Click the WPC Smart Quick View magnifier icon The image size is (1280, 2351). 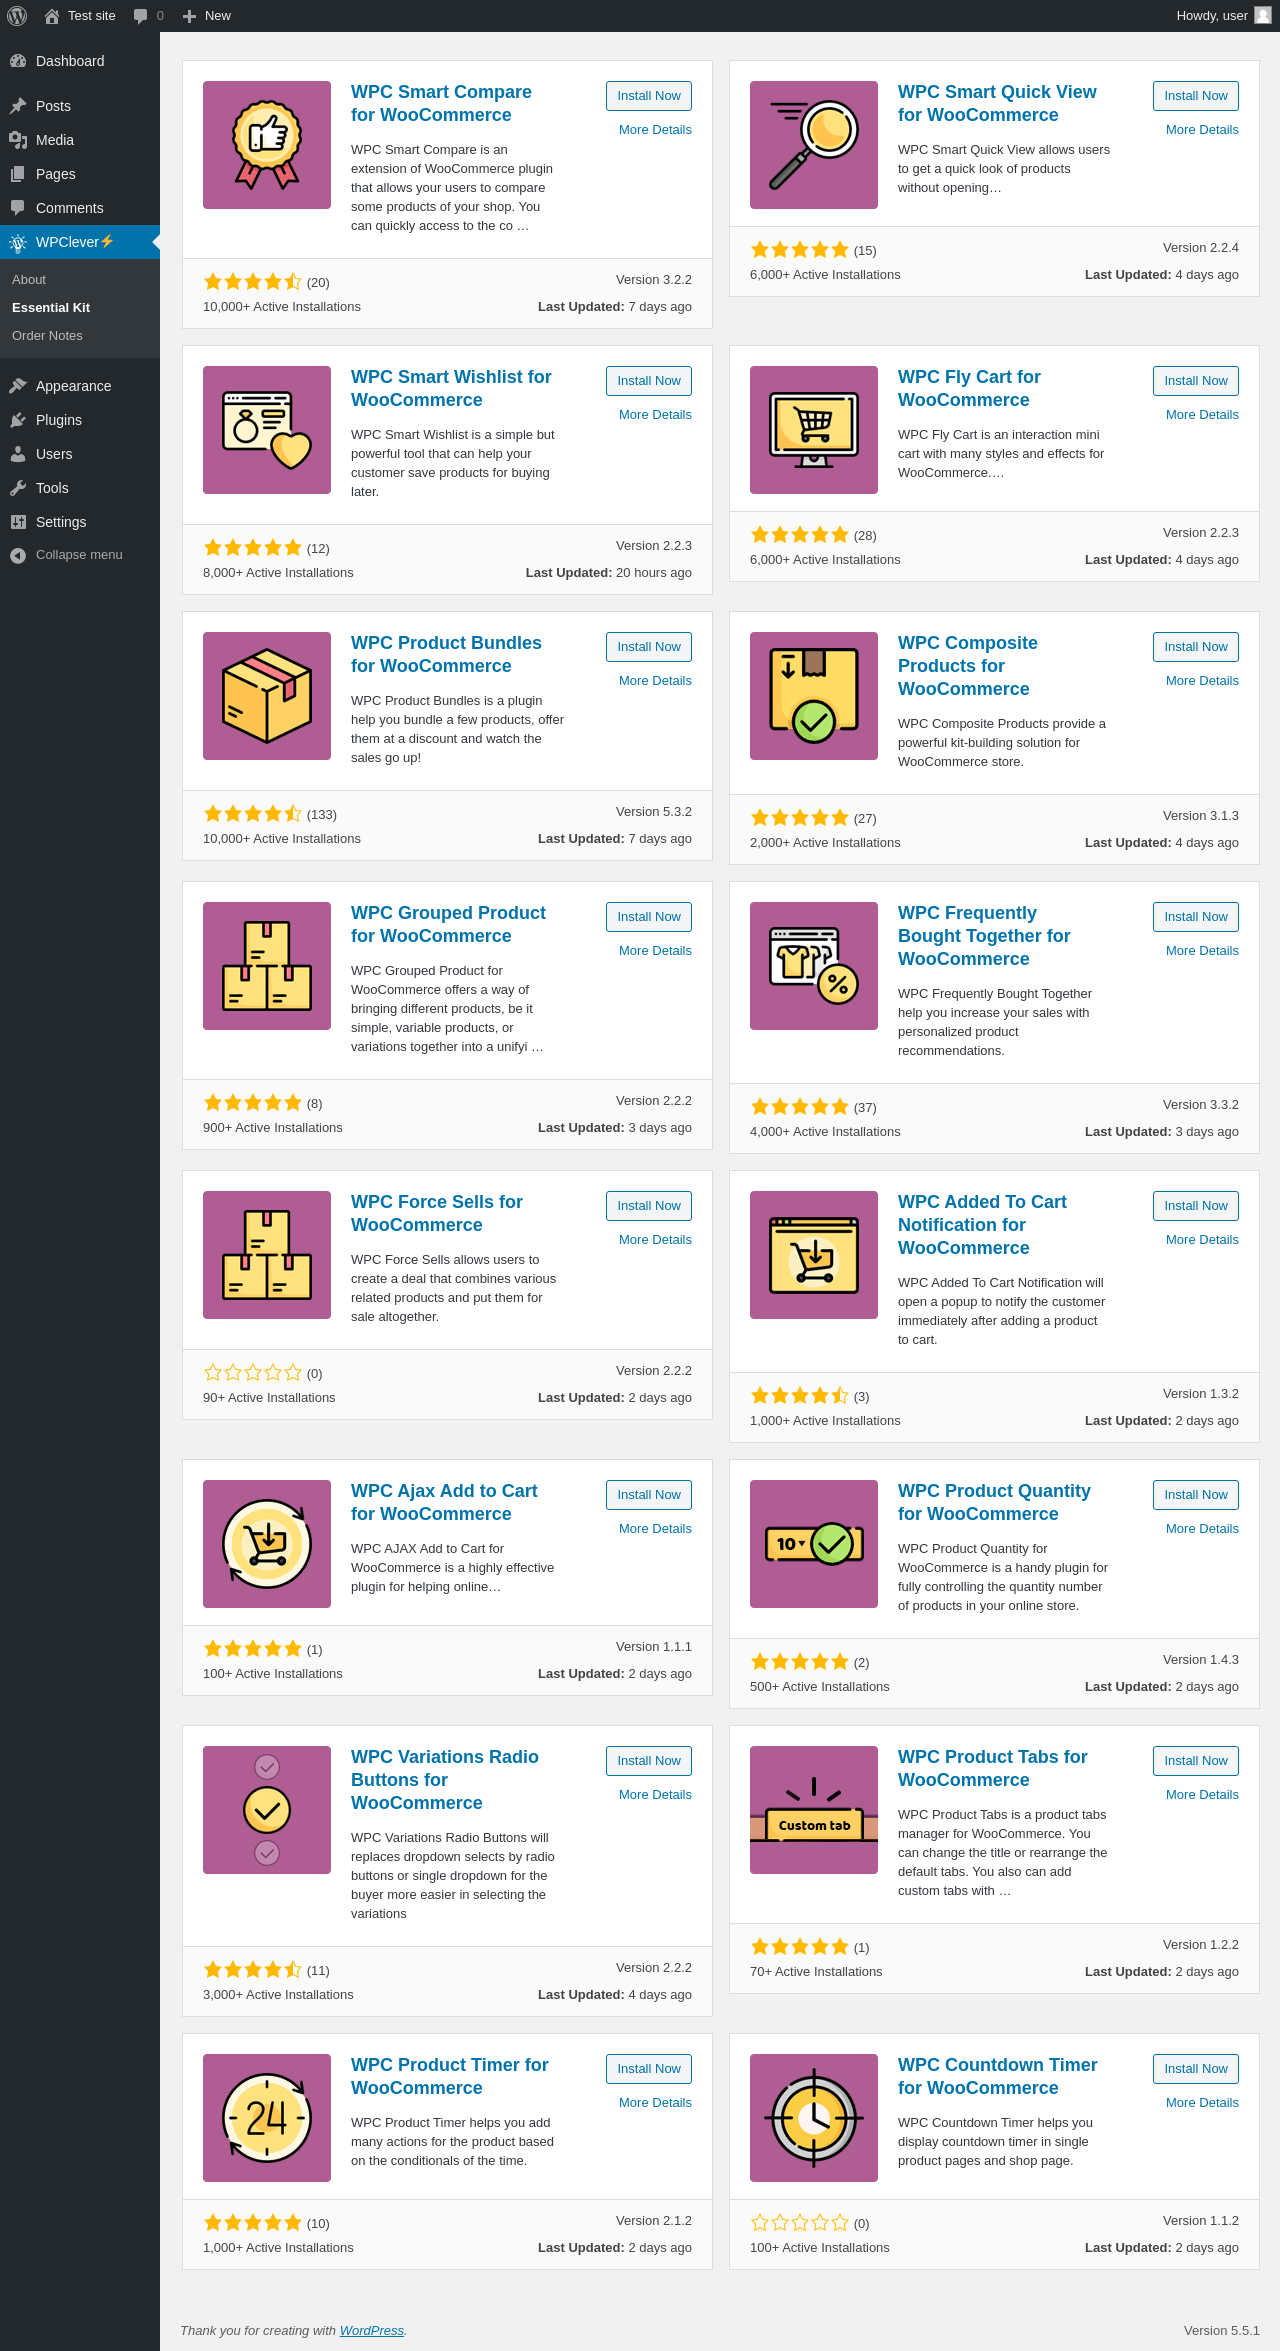pyautogui.click(x=814, y=145)
